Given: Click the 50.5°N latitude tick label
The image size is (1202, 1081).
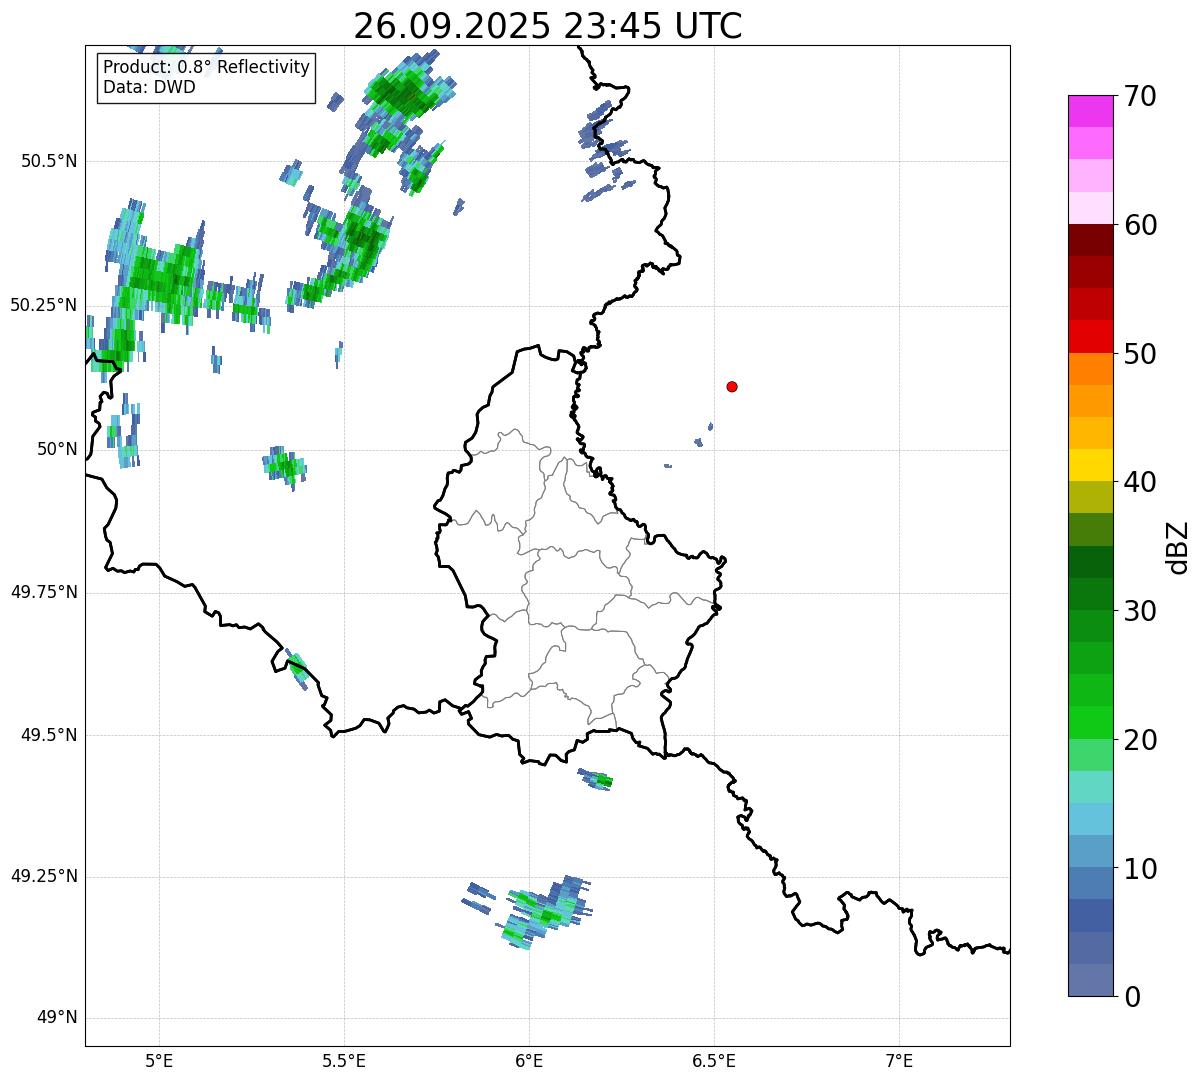Looking at the screenshot, I should (49, 161).
